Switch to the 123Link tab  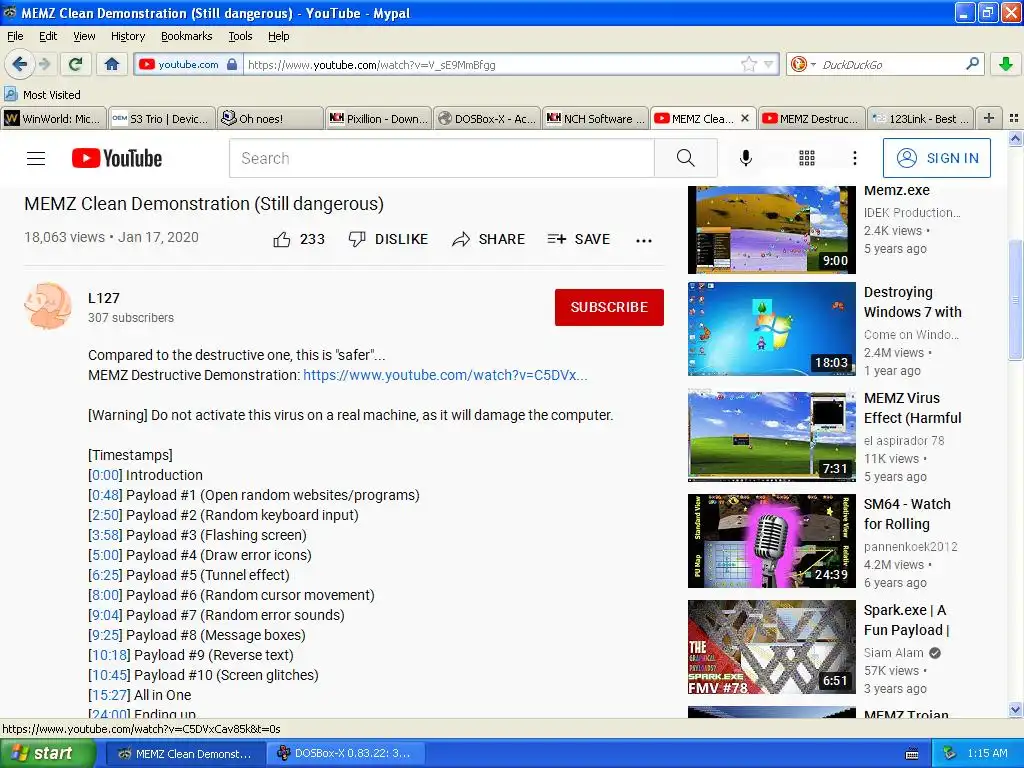(920, 118)
